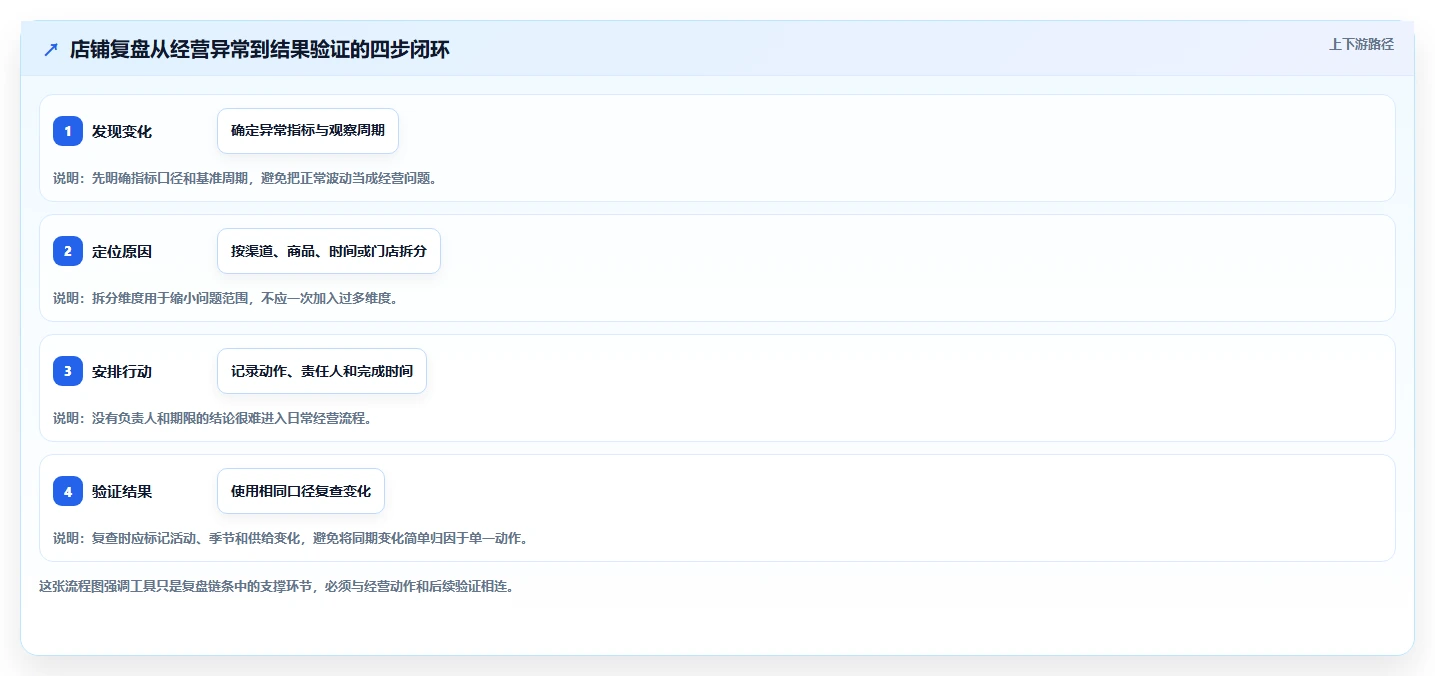This screenshot has width=1435, height=676.
Task: Click step number badge 3
Action: [x=68, y=371]
